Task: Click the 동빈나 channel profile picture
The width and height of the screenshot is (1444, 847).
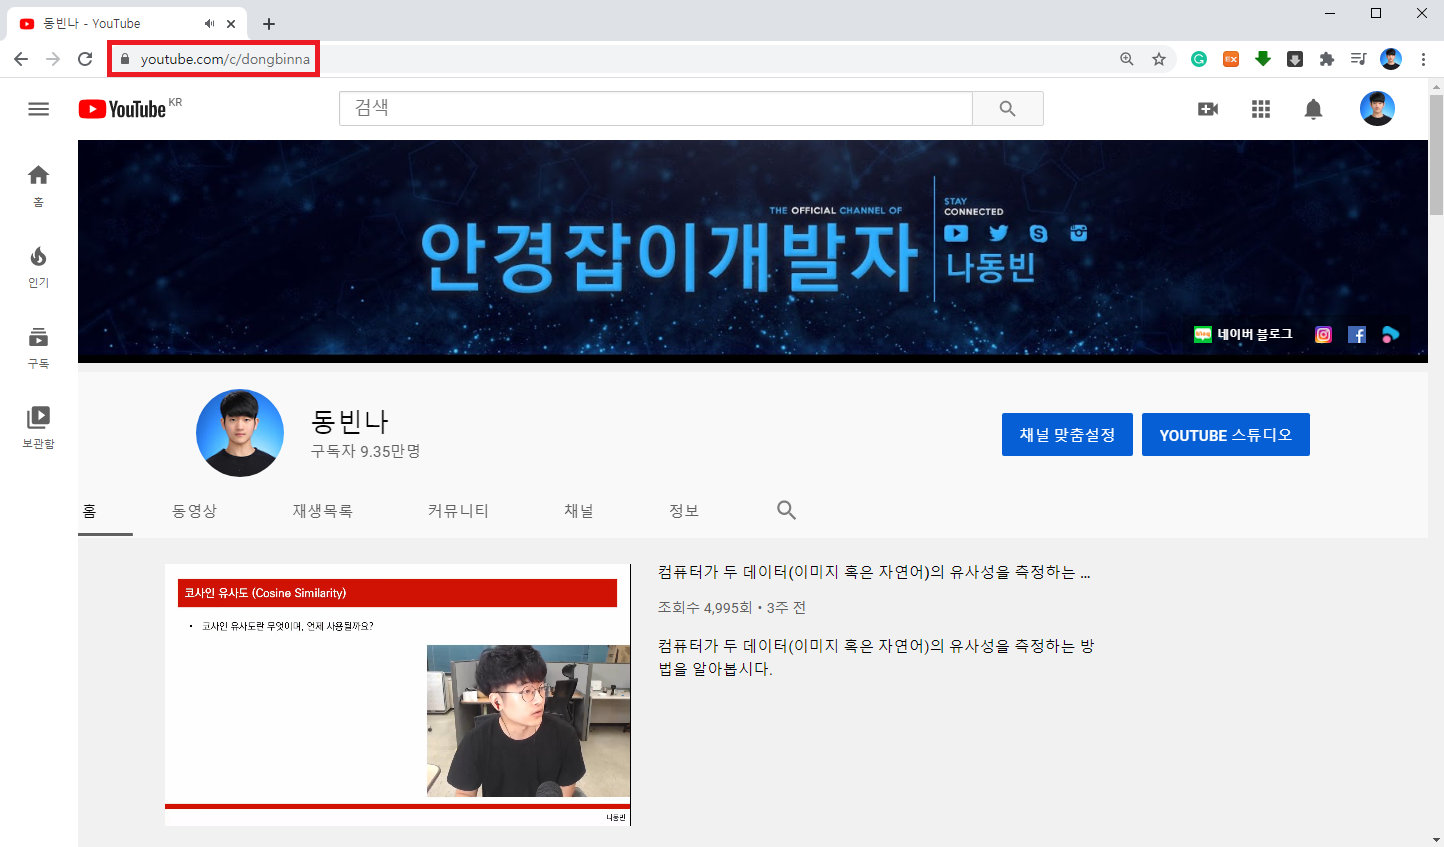Action: coord(240,433)
